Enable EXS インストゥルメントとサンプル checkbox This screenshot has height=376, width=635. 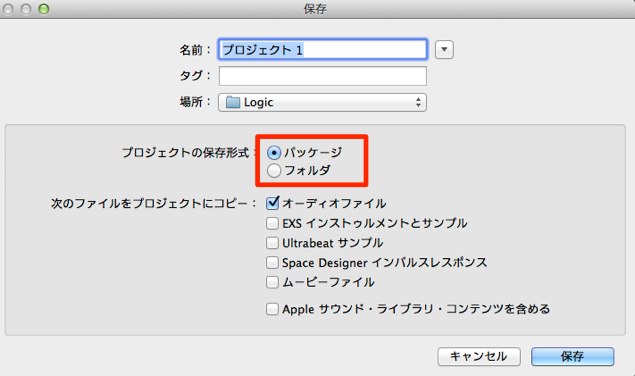[x=272, y=223]
